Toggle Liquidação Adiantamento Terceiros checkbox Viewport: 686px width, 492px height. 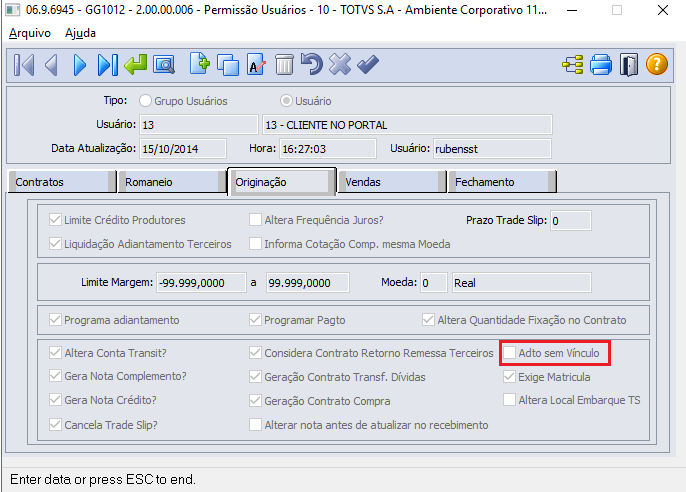[x=55, y=244]
